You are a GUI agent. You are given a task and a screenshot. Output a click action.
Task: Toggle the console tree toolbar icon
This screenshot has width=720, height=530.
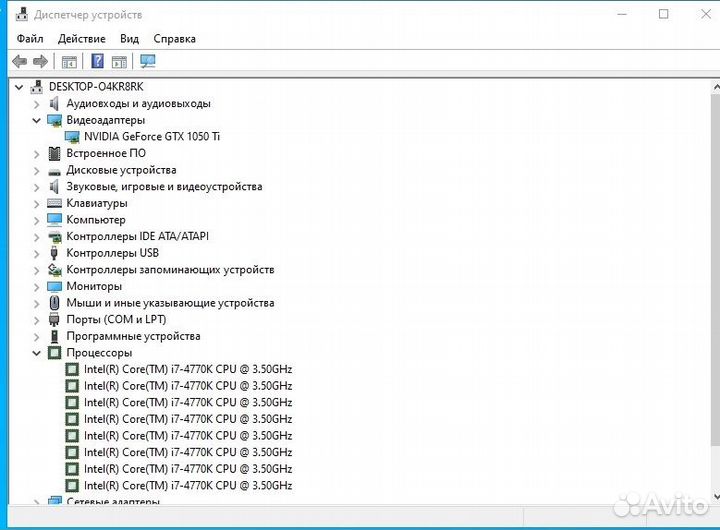(x=69, y=61)
